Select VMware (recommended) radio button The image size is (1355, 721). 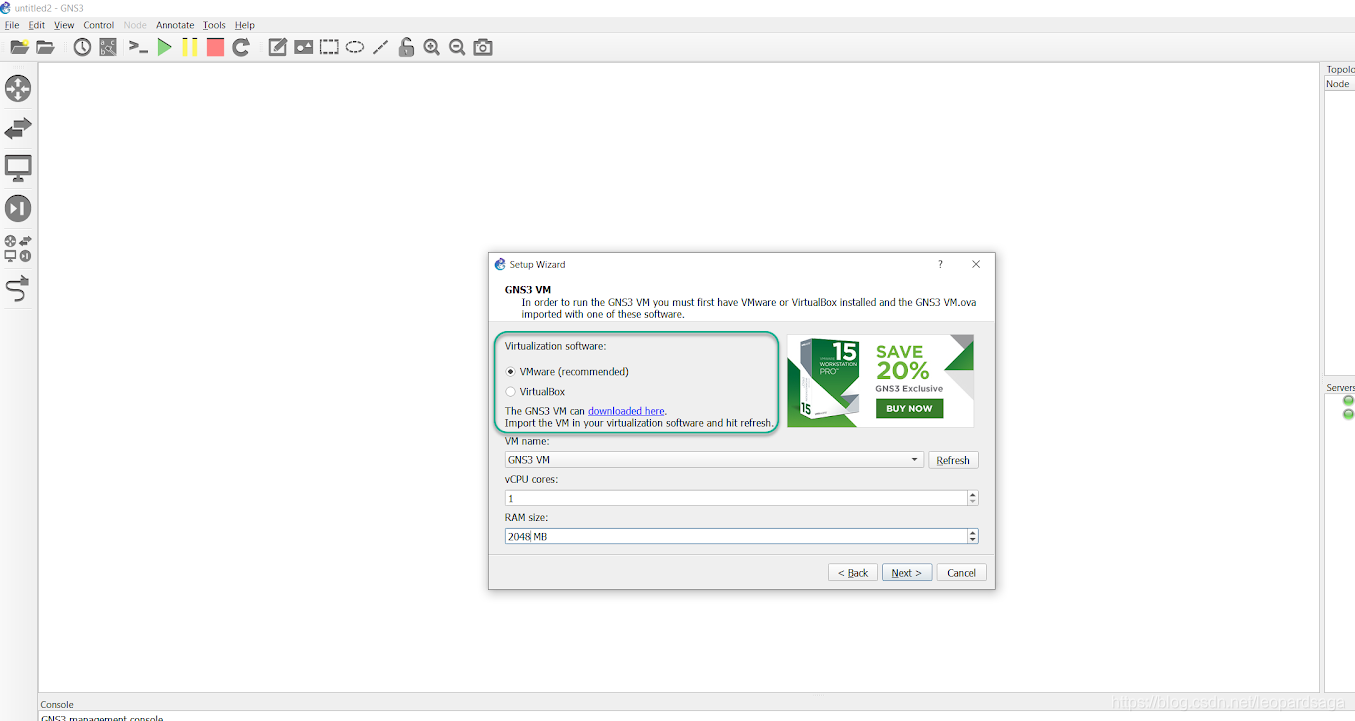(x=511, y=372)
